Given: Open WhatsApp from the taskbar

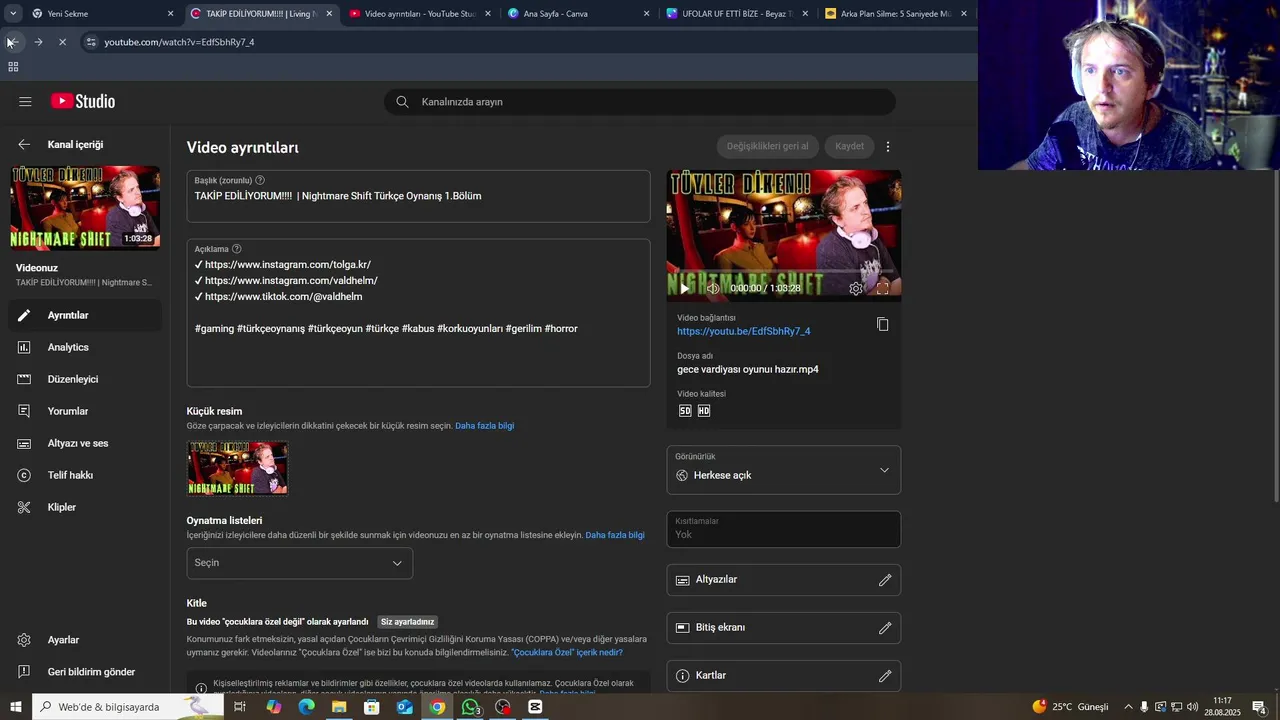Looking at the screenshot, I should click(x=470, y=706).
